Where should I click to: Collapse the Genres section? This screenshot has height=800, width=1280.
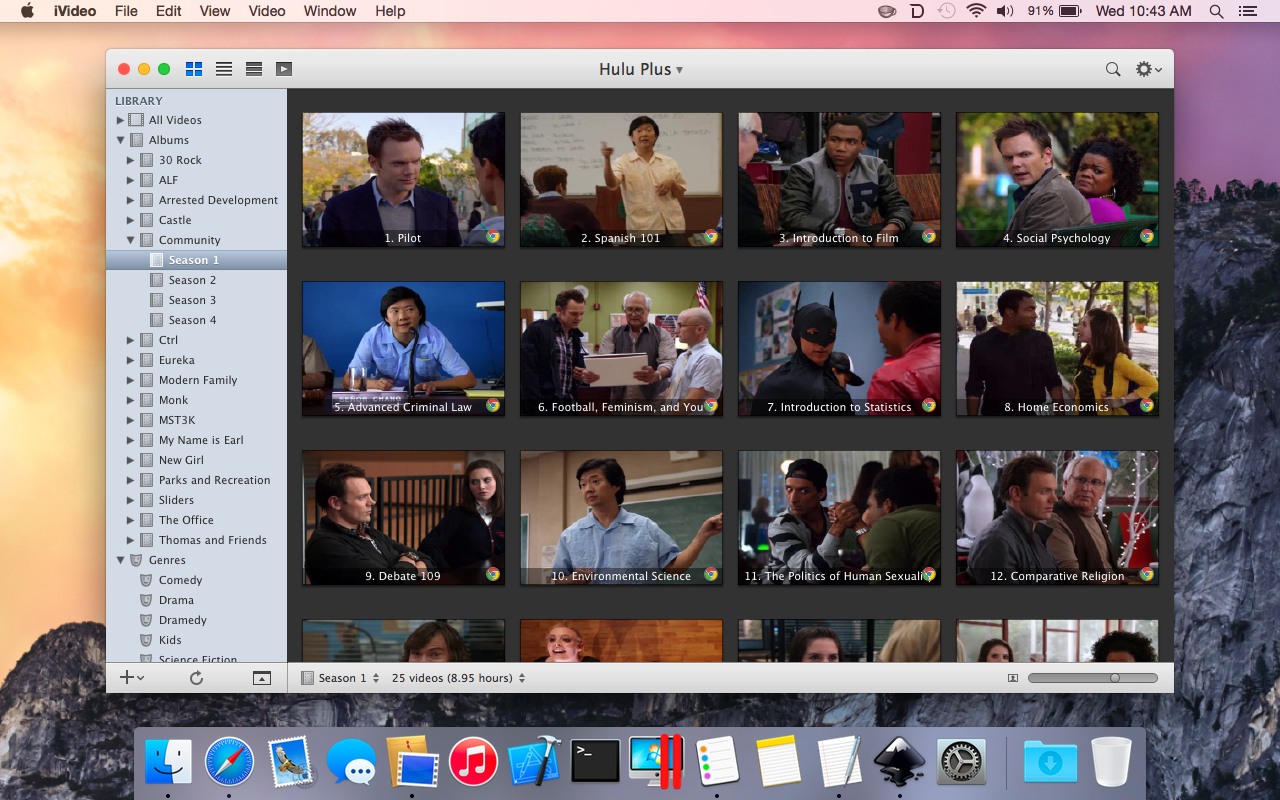118,560
